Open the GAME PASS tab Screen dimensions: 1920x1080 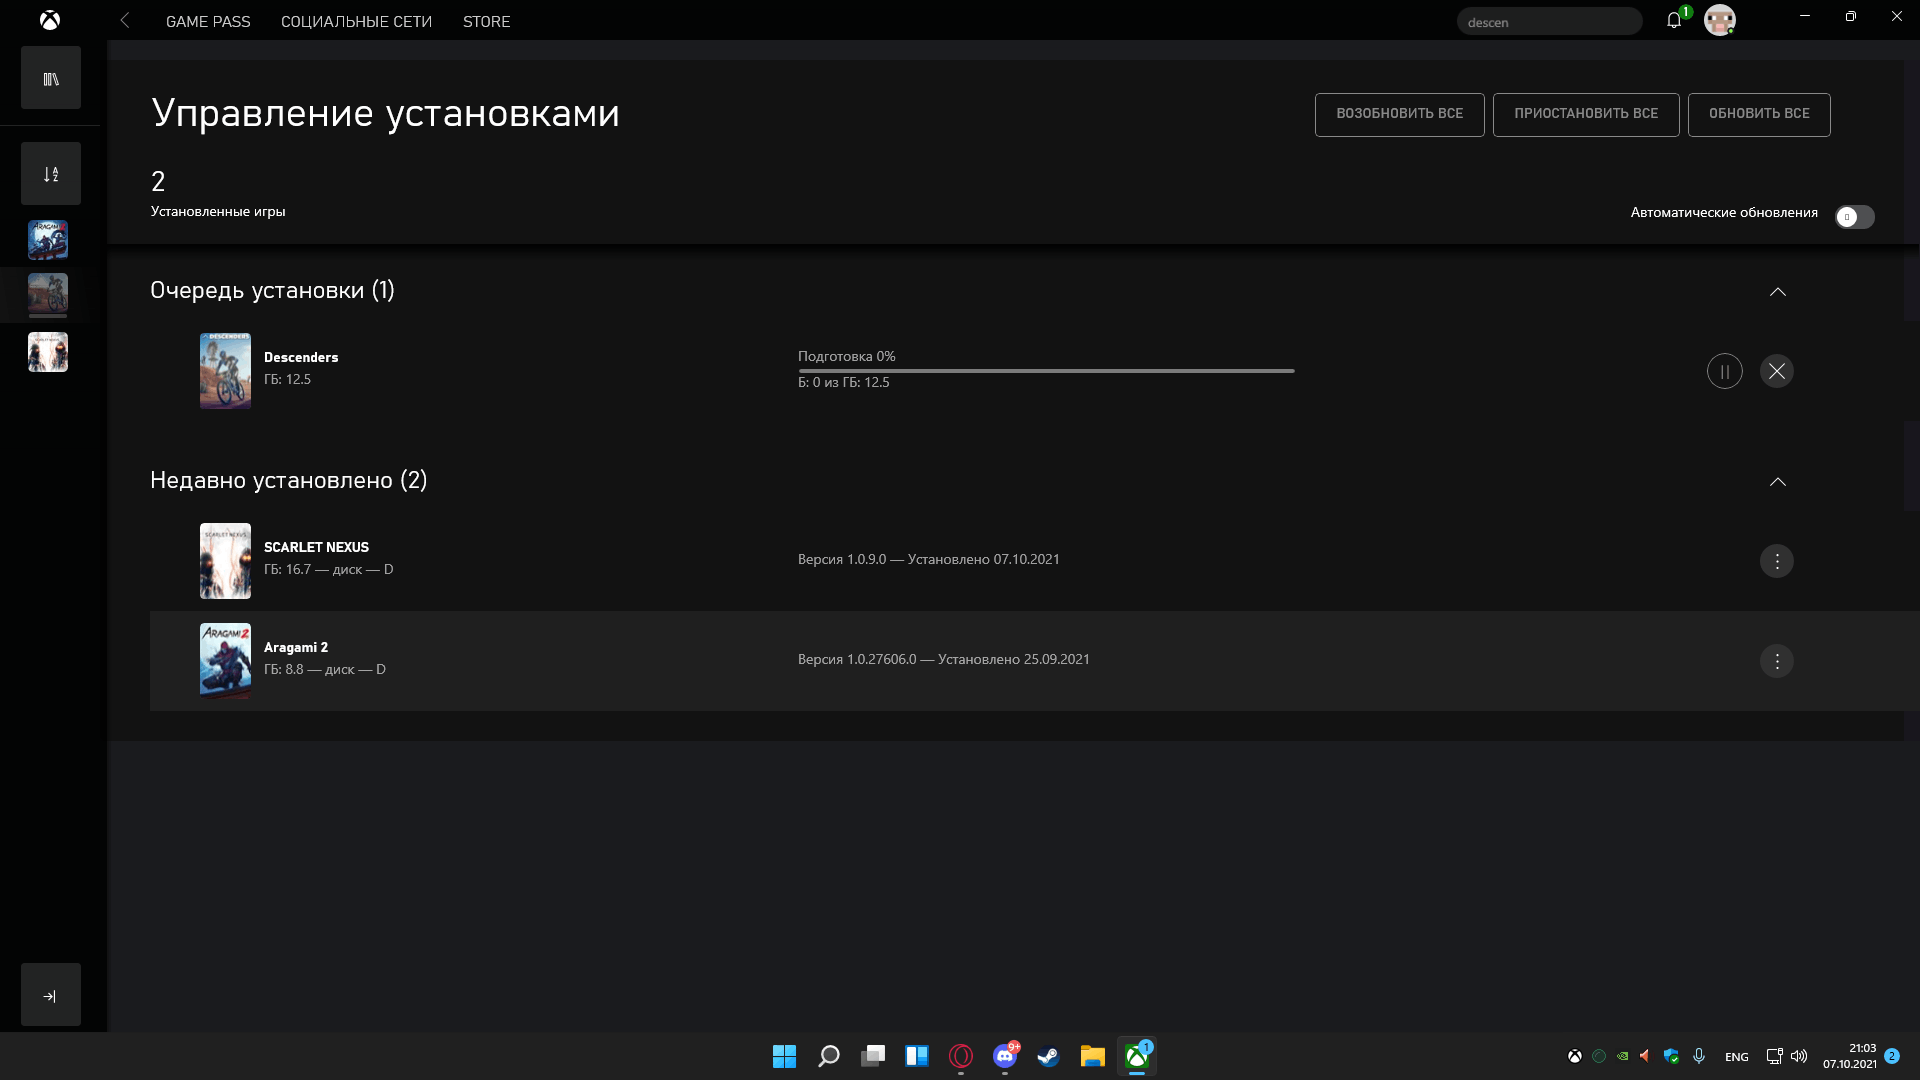[208, 21]
